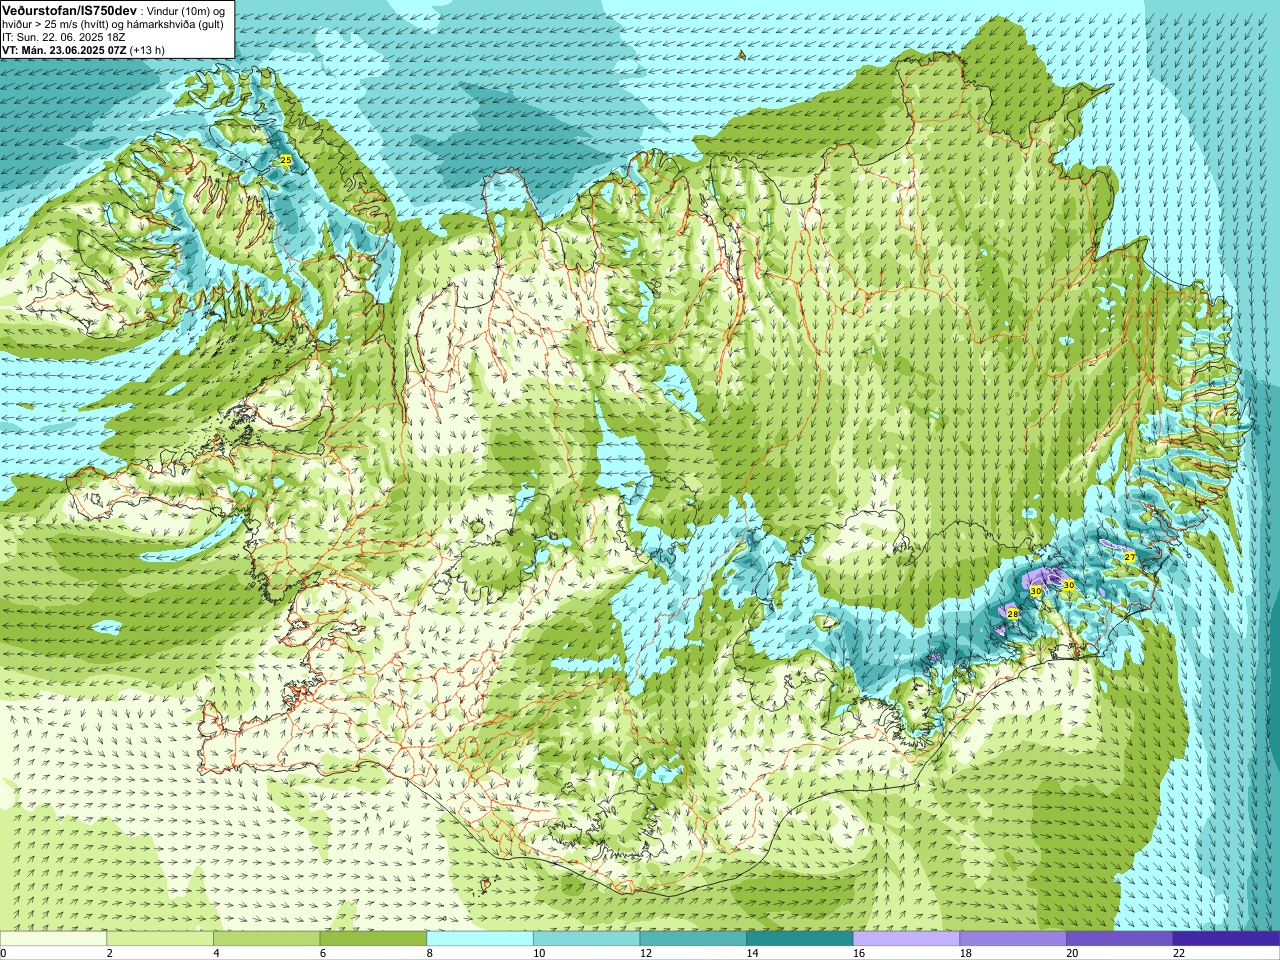Select the 12–14 m/s teal legend swatch
Screen dimensions: 1280x960
click(693, 938)
